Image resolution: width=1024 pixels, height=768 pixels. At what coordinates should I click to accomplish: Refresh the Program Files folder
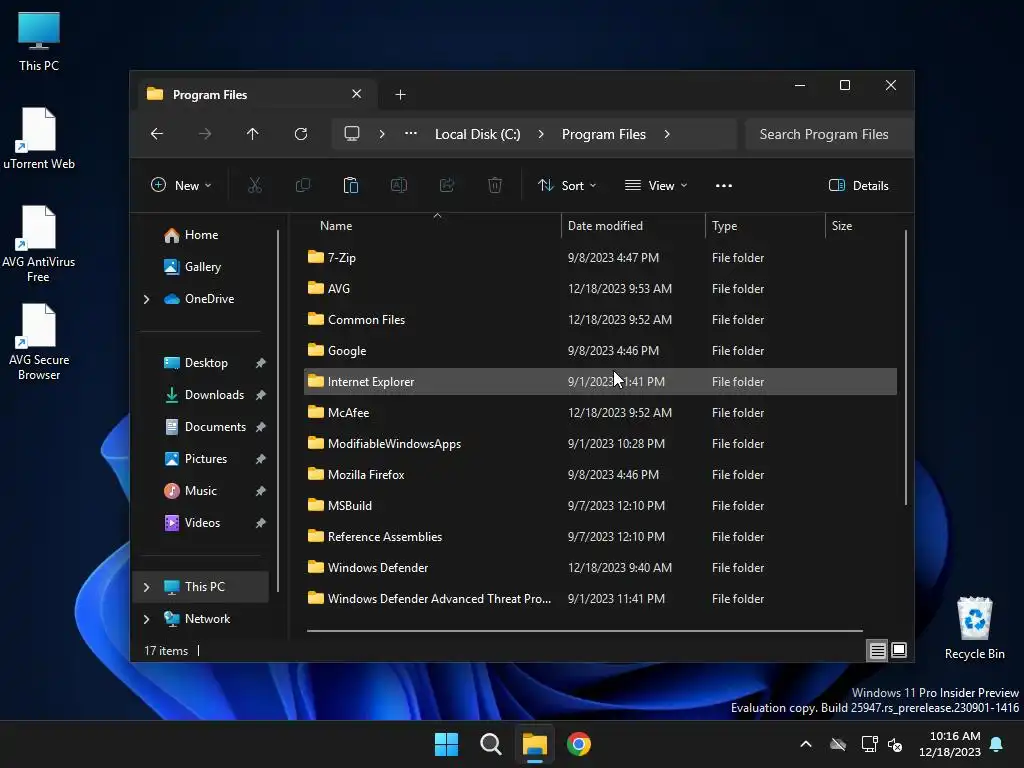(301, 134)
